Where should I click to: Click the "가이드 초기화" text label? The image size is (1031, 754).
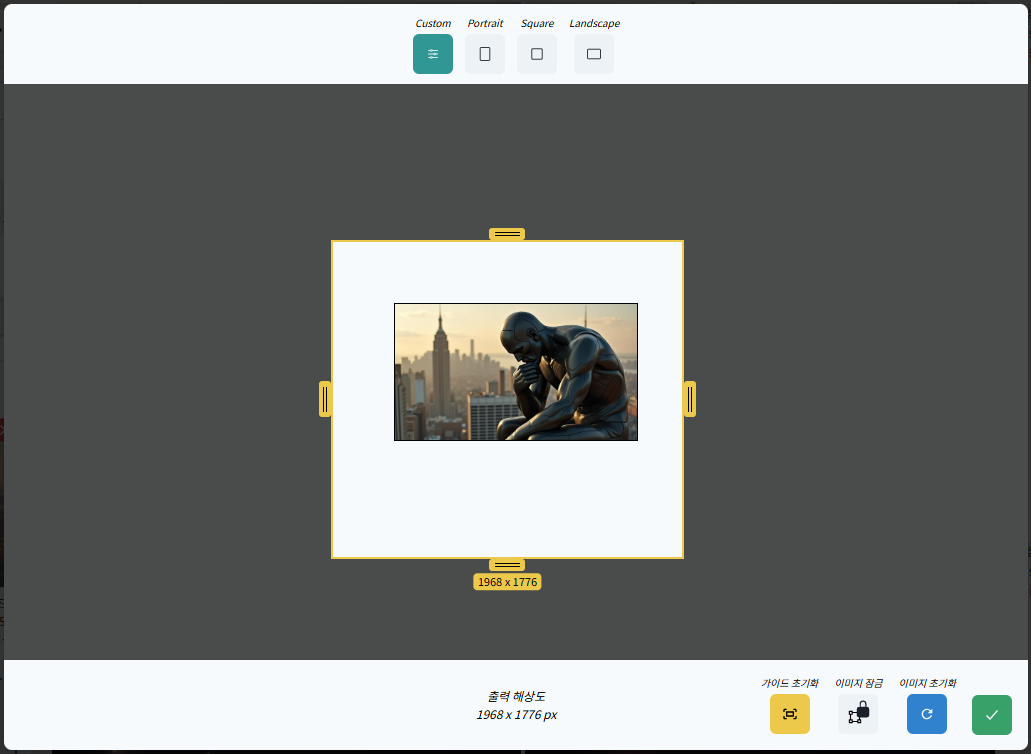789,683
